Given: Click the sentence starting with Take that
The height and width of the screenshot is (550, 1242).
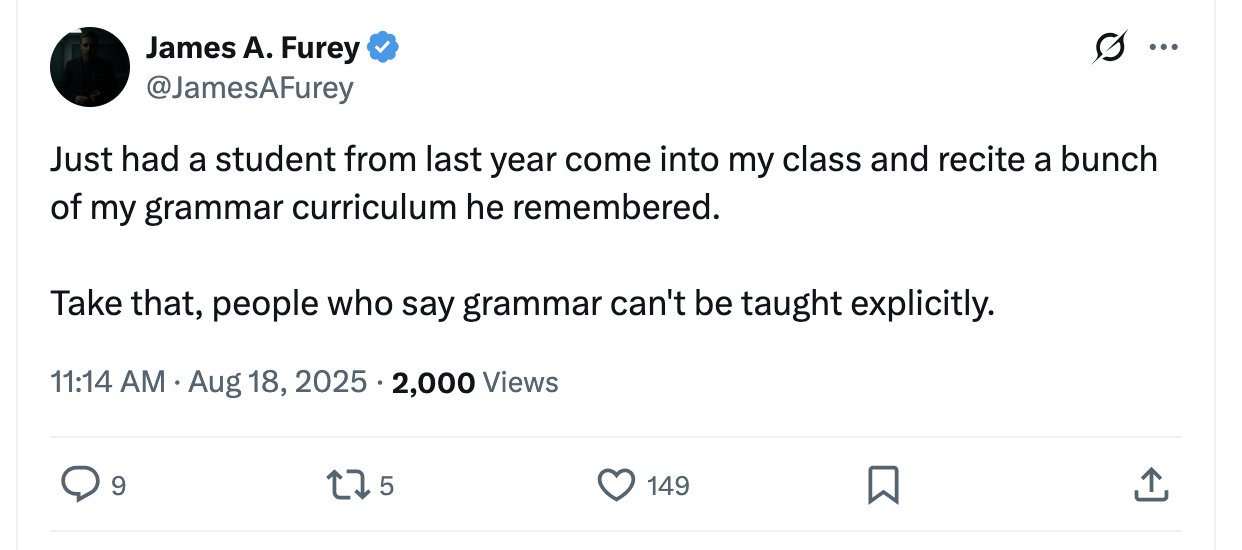Looking at the screenshot, I should 522,302.
